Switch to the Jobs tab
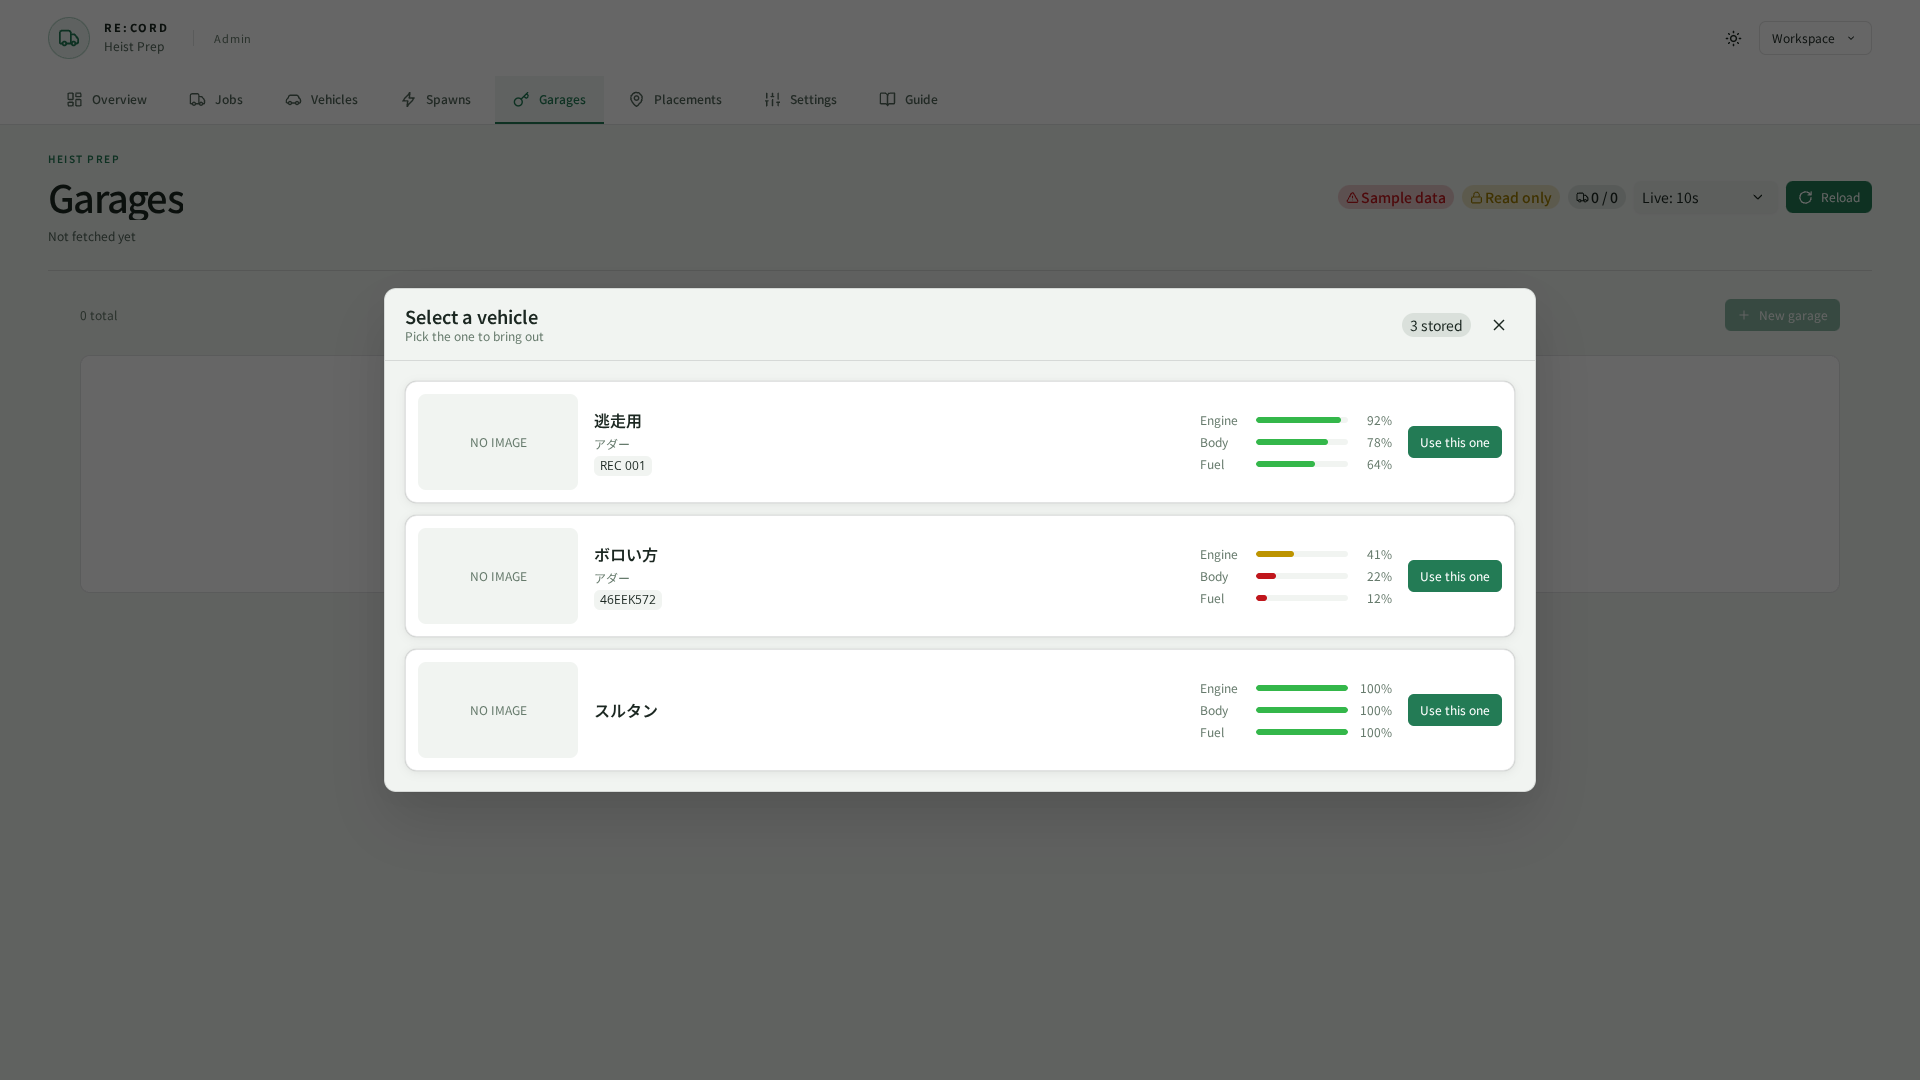Screen dimensions: 1920x1080 tap(216, 100)
